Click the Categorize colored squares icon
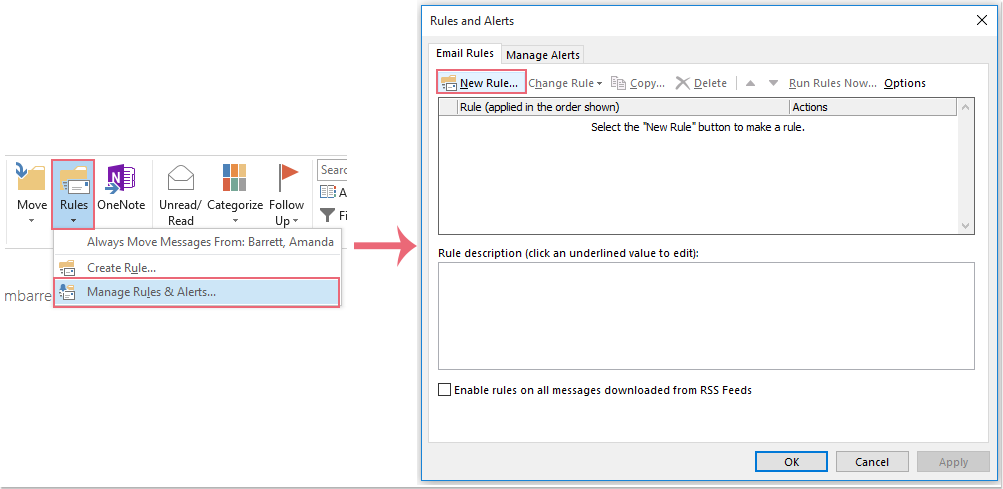Screen dimensions: 1003x489 234,178
